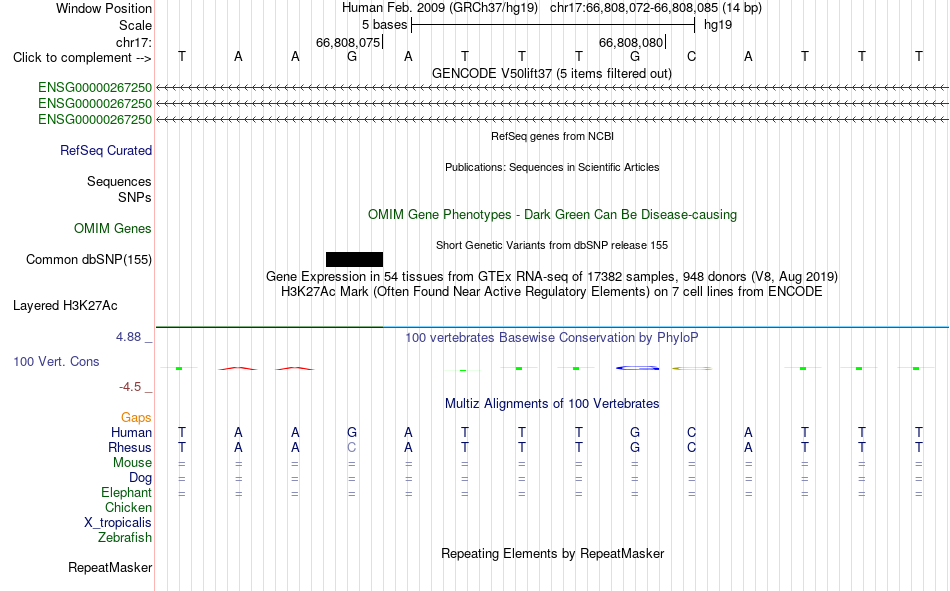
Task: Open Common dbSNP(155) track settings
Action: coord(89,259)
